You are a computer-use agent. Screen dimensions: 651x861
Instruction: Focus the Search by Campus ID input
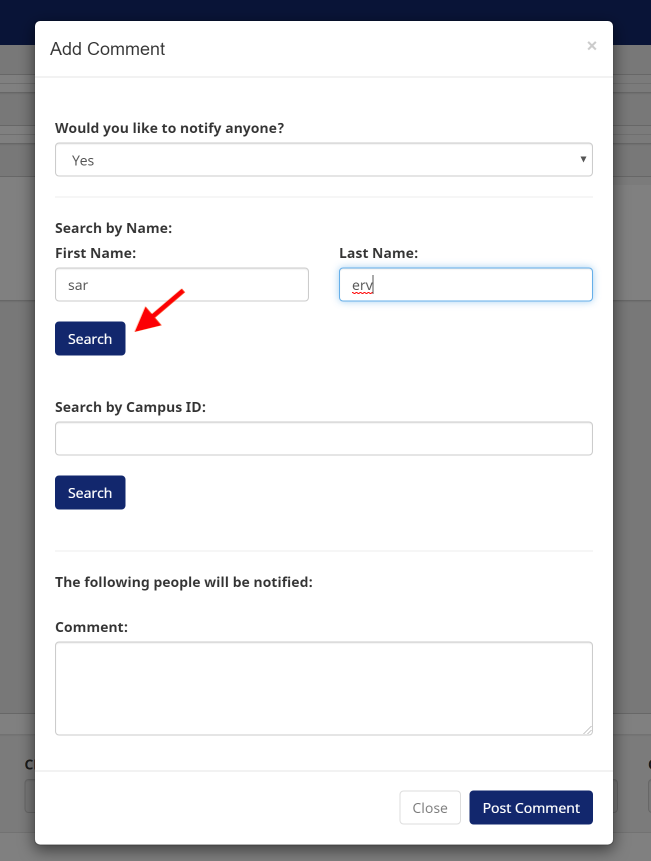coord(324,438)
